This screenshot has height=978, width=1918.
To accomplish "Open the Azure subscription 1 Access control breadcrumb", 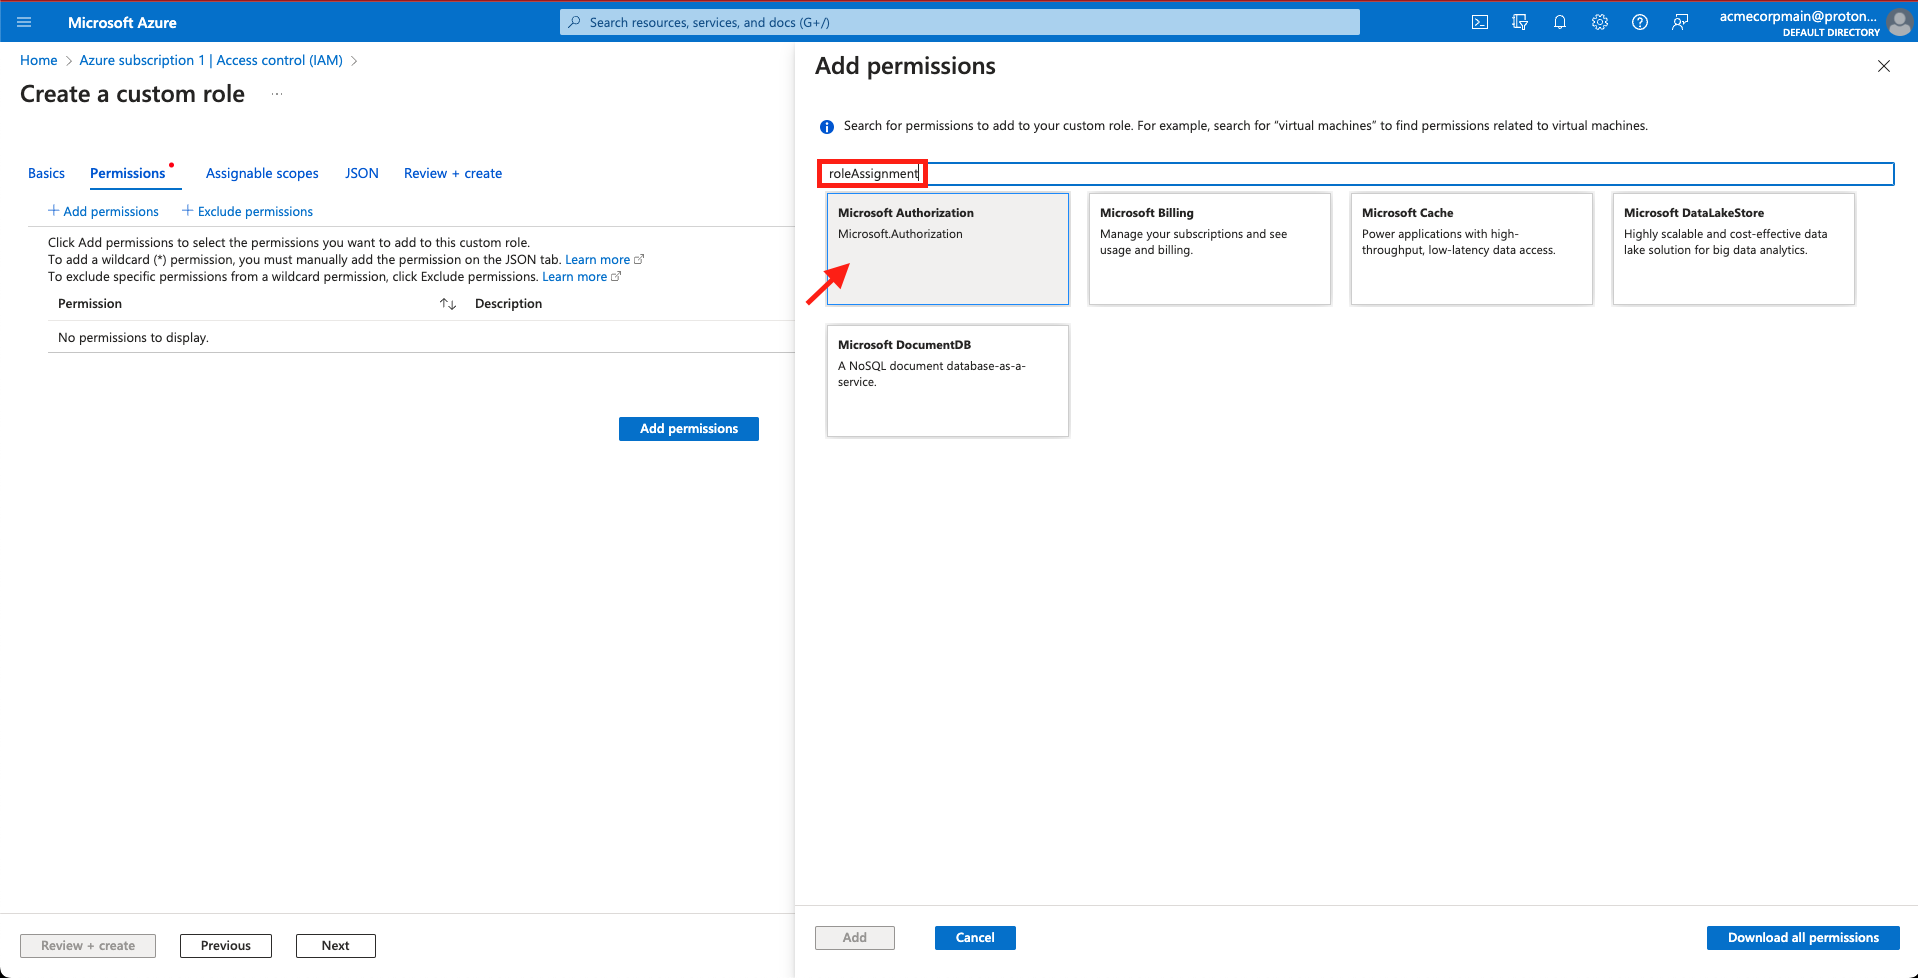I will pos(211,60).
